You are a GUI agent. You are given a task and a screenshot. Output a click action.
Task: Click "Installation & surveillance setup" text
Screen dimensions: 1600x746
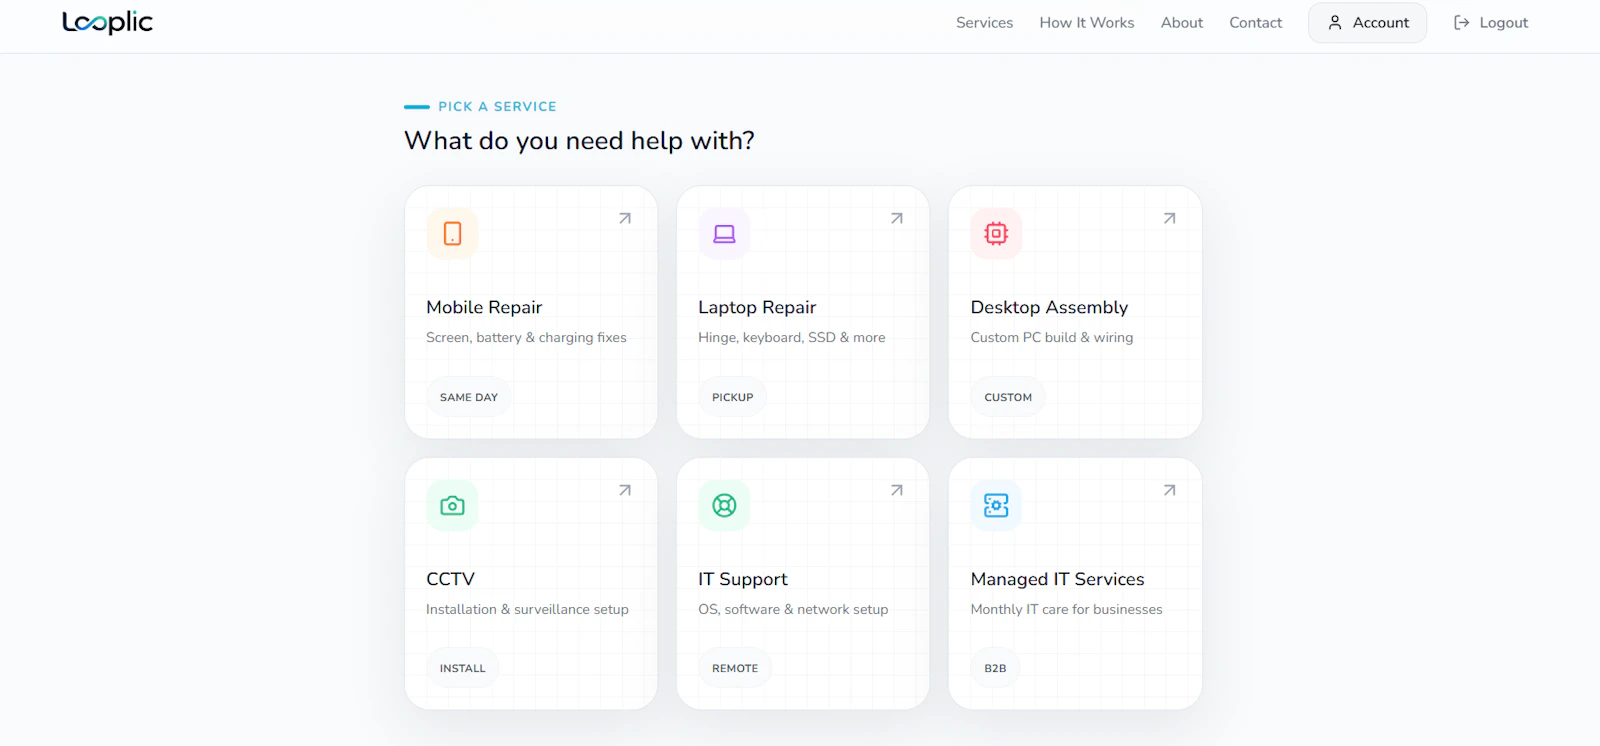tap(527, 609)
